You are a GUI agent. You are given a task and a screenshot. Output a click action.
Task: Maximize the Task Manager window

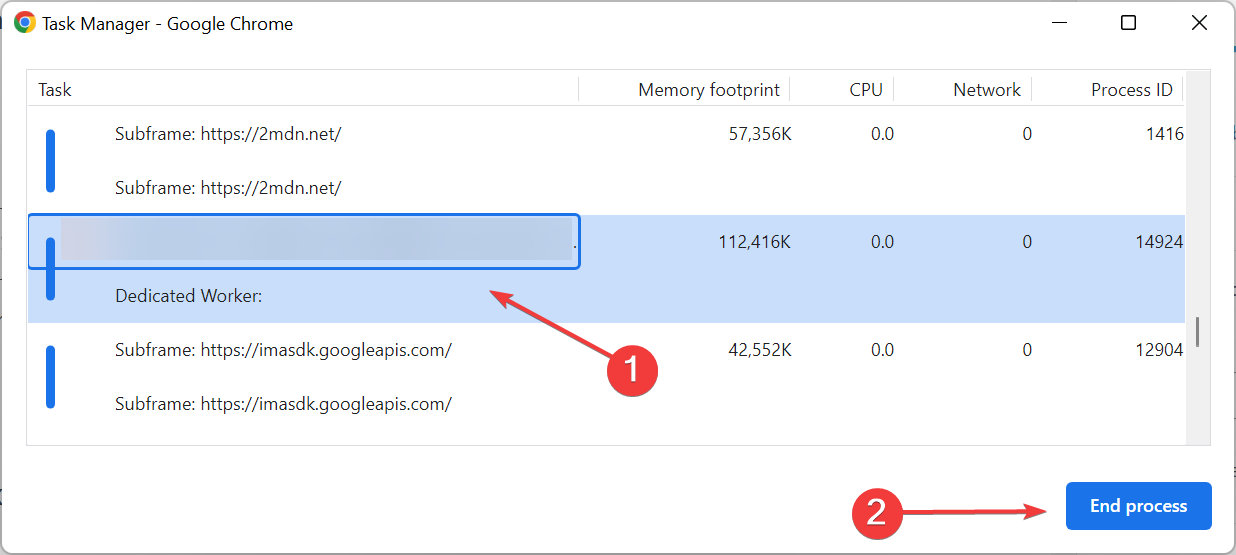pos(1128,23)
